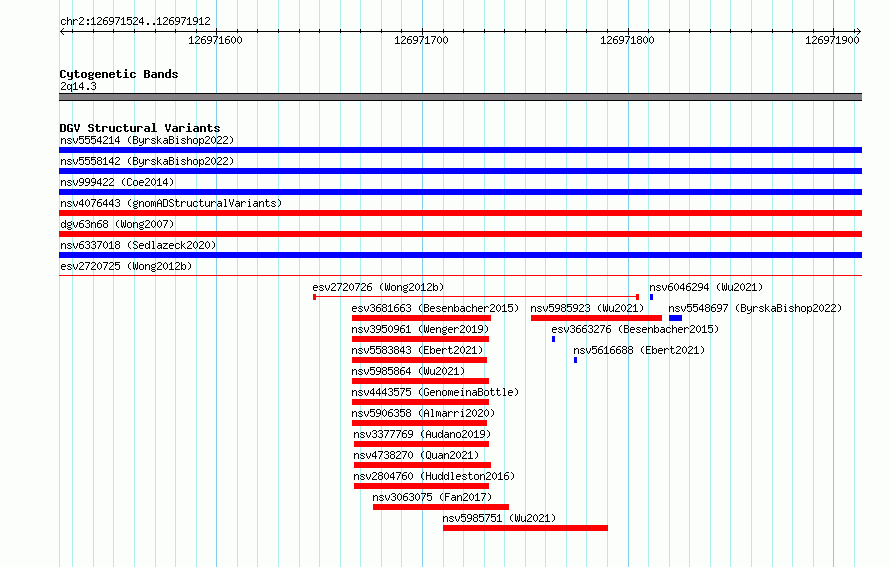Click red bar under nsv2804760
The height and width of the screenshot is (567, 890).
(421, 486)
